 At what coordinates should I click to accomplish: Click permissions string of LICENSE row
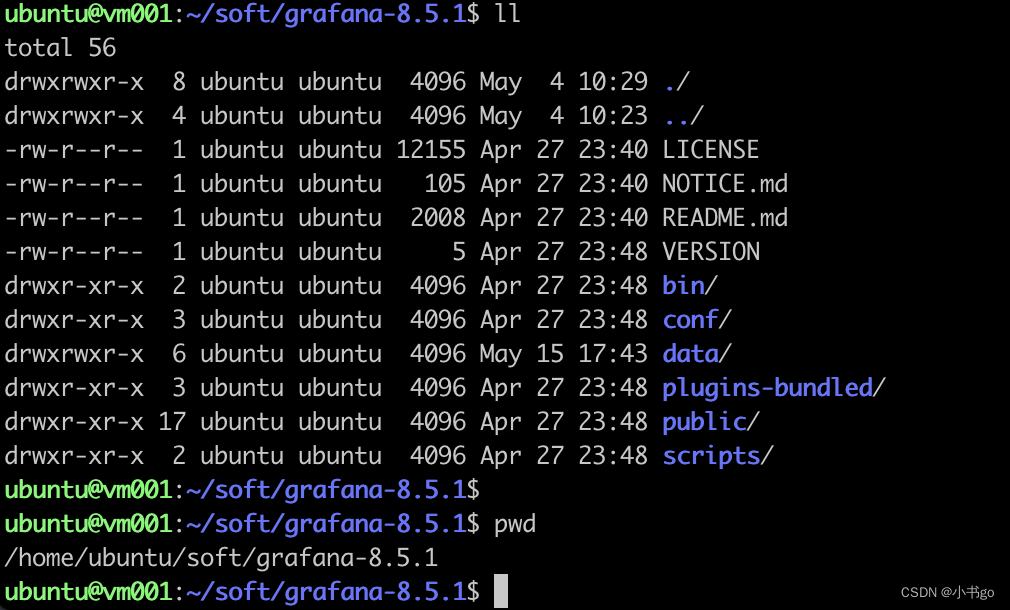coord(73,149)
